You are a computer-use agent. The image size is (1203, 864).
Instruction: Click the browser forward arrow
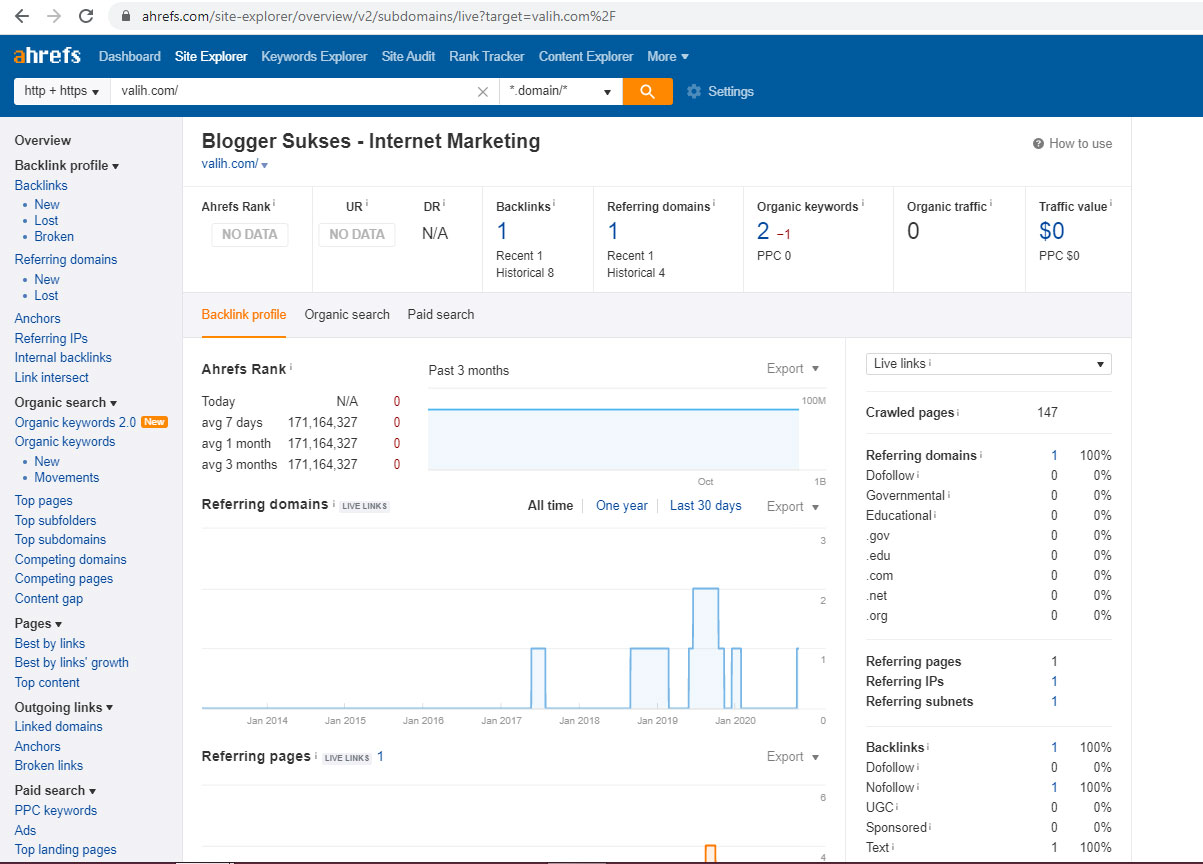53,16
